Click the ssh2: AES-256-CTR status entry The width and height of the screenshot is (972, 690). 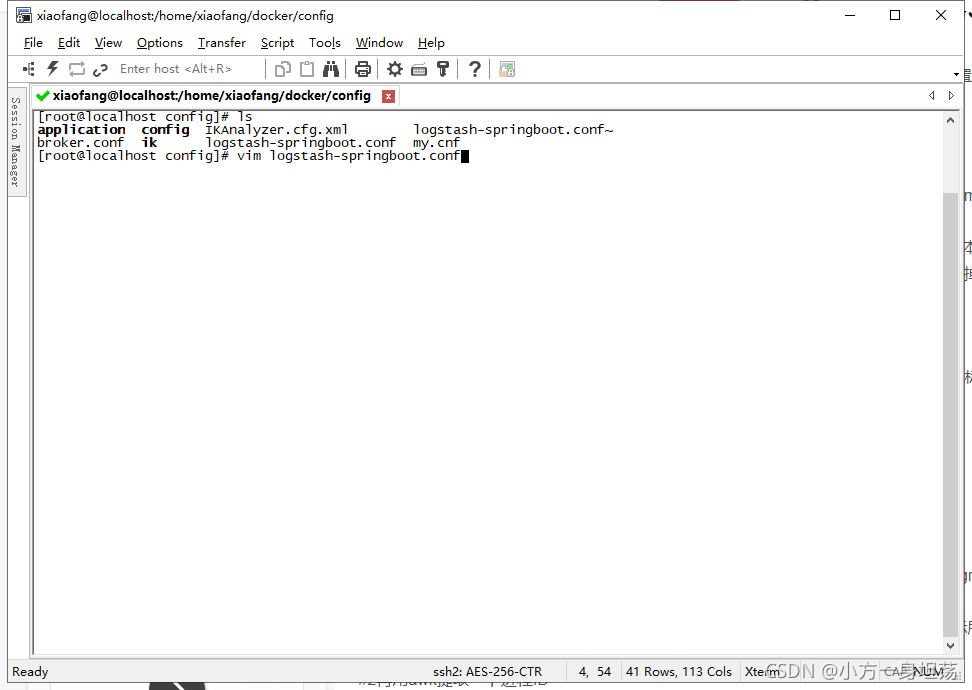point(487,671)
